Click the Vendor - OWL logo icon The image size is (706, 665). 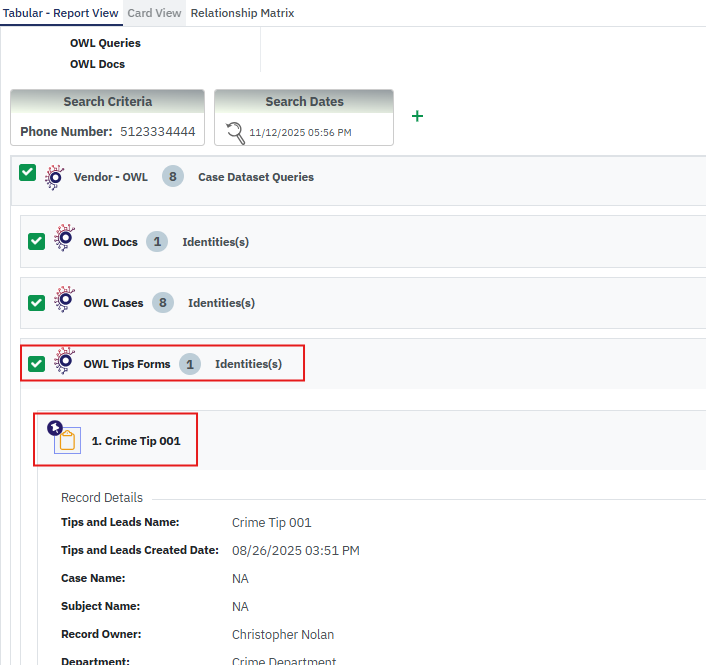click(54, 178)
